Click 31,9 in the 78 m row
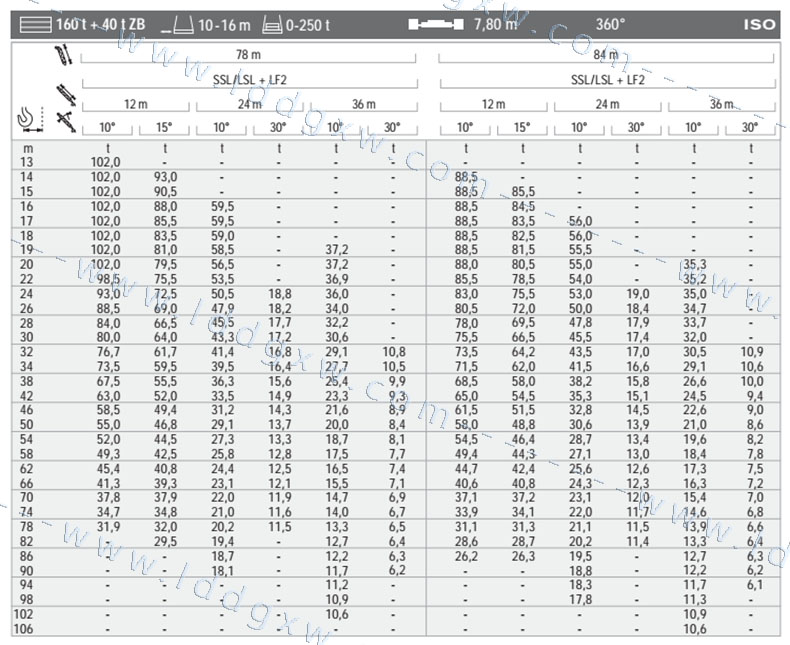Viewport: 790px width, 645px height. pyautogui.click(x=108, y=527)
